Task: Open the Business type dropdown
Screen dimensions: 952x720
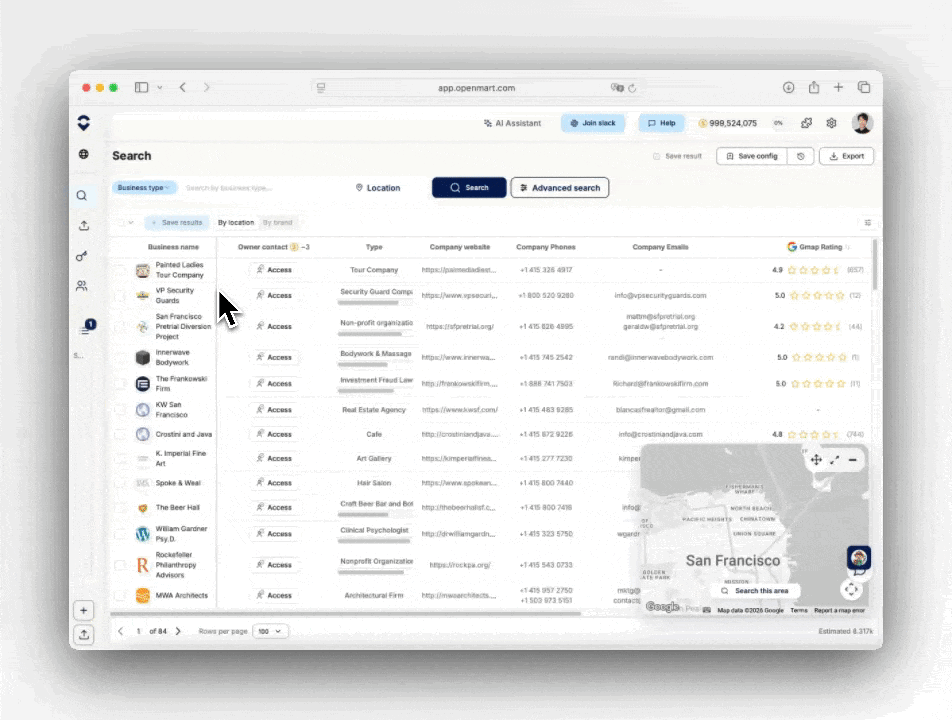Action: [144, 188]
